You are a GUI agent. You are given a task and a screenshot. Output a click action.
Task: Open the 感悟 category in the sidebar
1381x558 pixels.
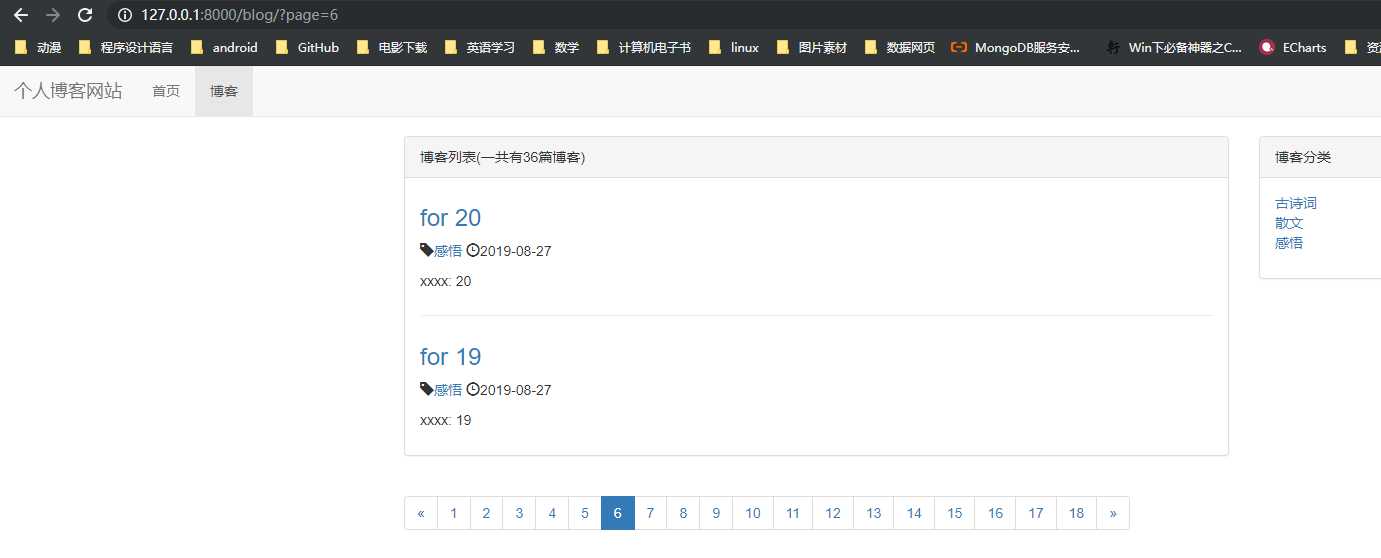click(x=1289, y=242)
